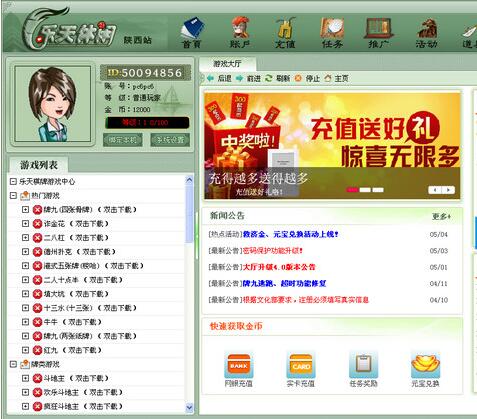Screen dimensions: 477x419
Task: Open the 任务 tasks icon
Action: (332, 33)
